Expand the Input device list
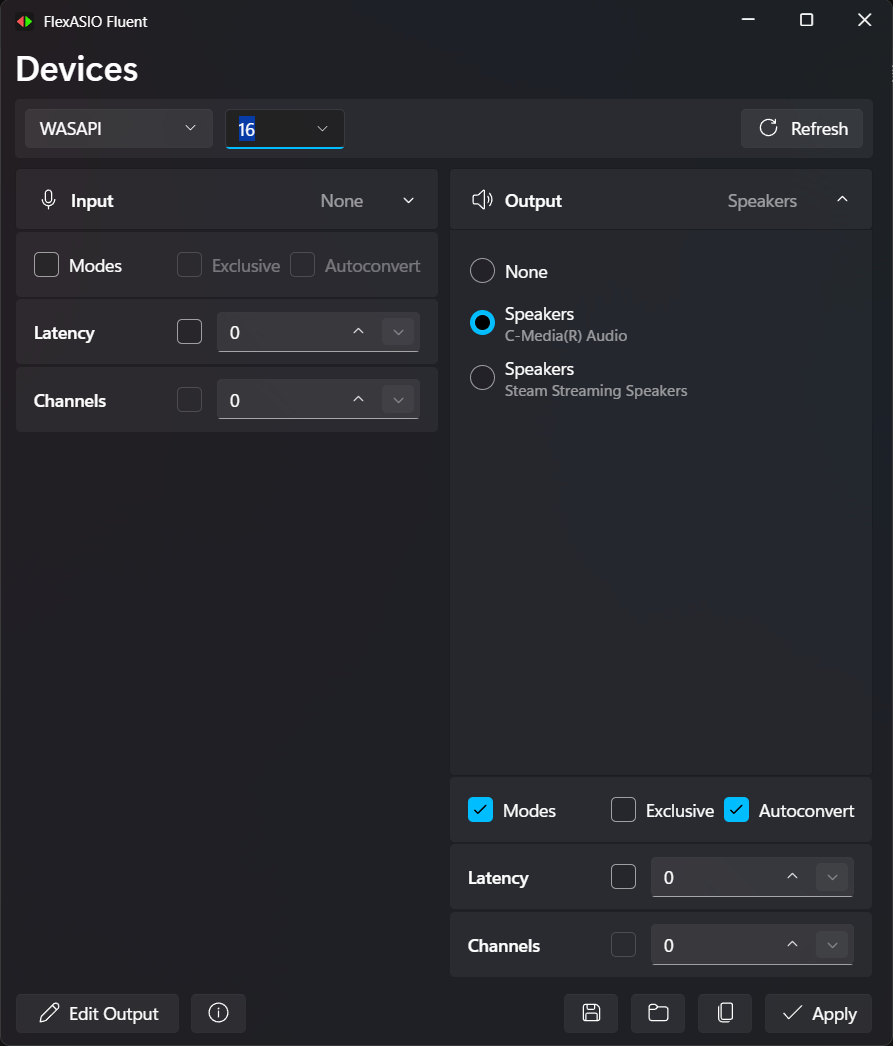 tap(408, 200)
